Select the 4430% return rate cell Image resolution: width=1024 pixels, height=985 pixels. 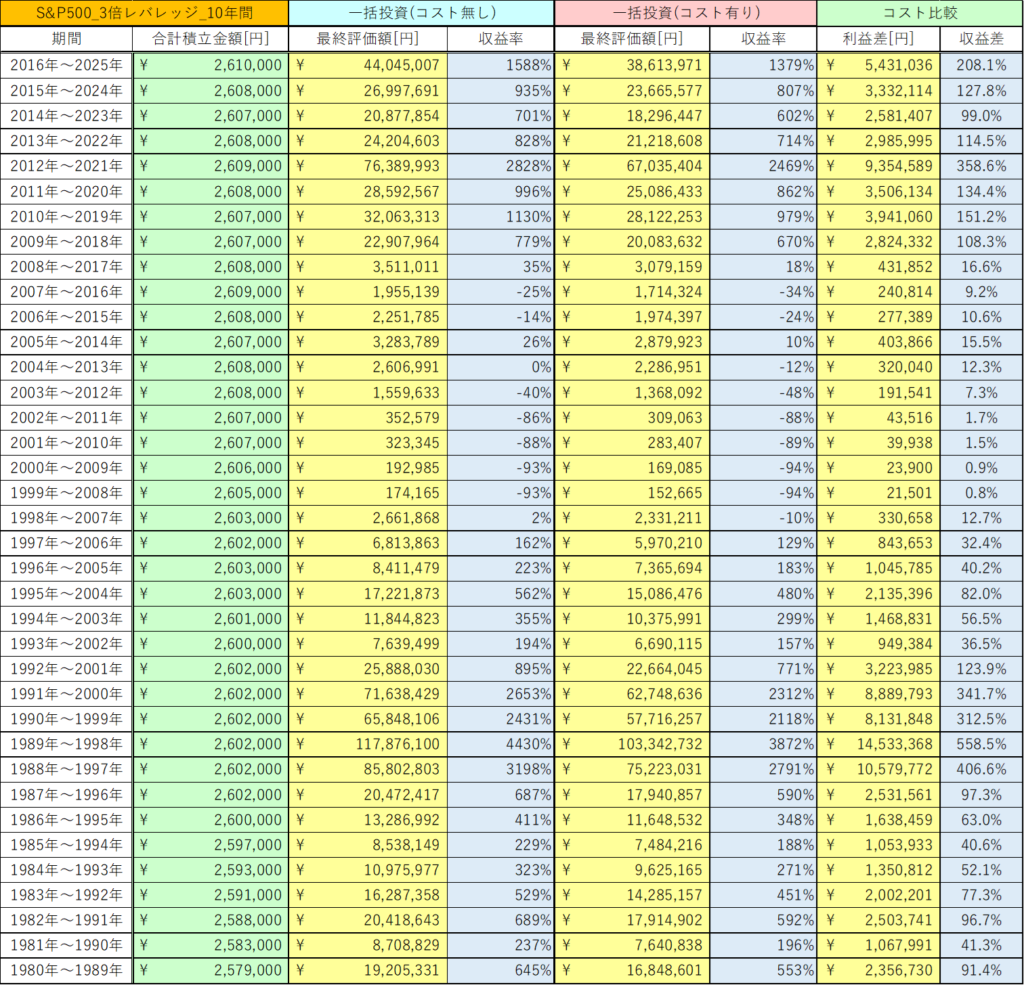click(x=501, y=744)
